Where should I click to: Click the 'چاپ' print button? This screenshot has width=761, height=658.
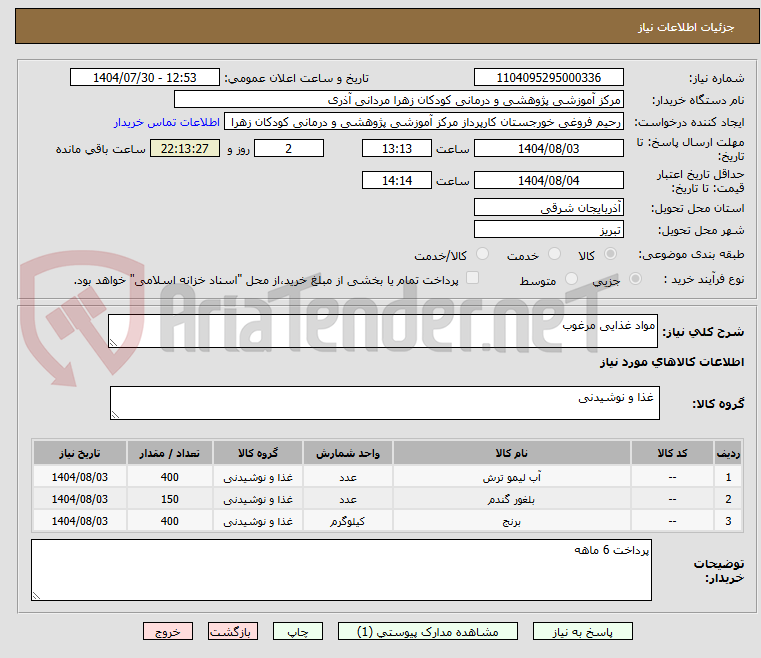[x=298, y=631]
